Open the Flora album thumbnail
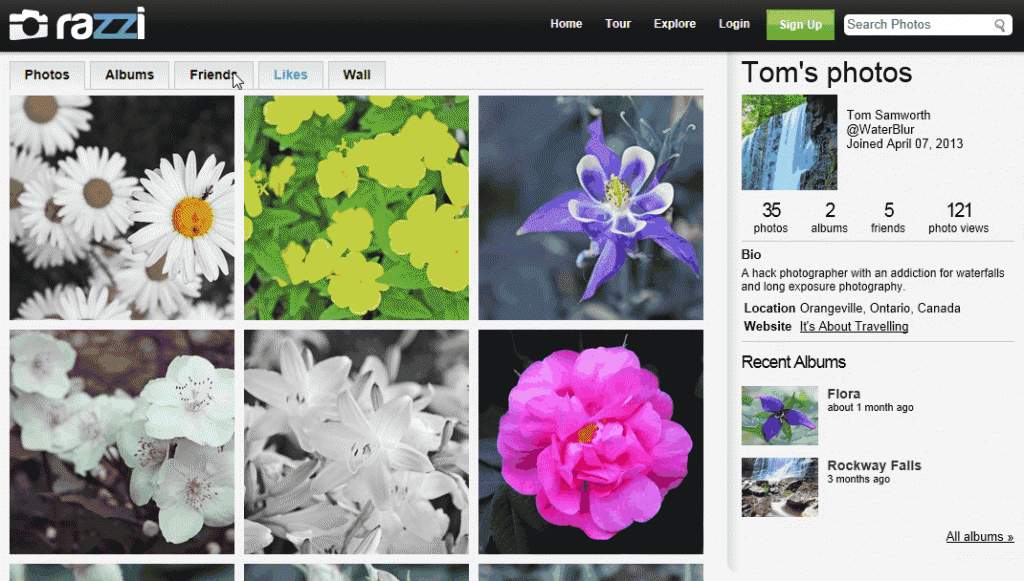 779,415
